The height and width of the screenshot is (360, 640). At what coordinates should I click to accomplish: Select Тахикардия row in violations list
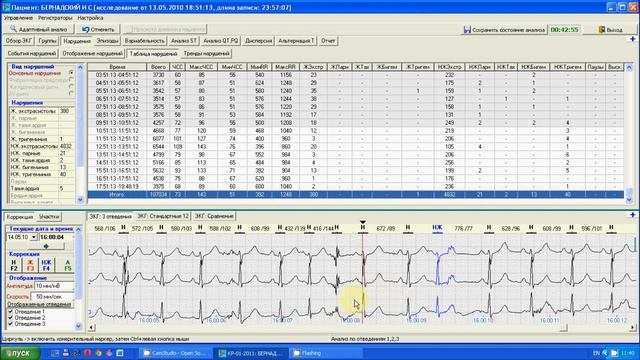(41, 189)
